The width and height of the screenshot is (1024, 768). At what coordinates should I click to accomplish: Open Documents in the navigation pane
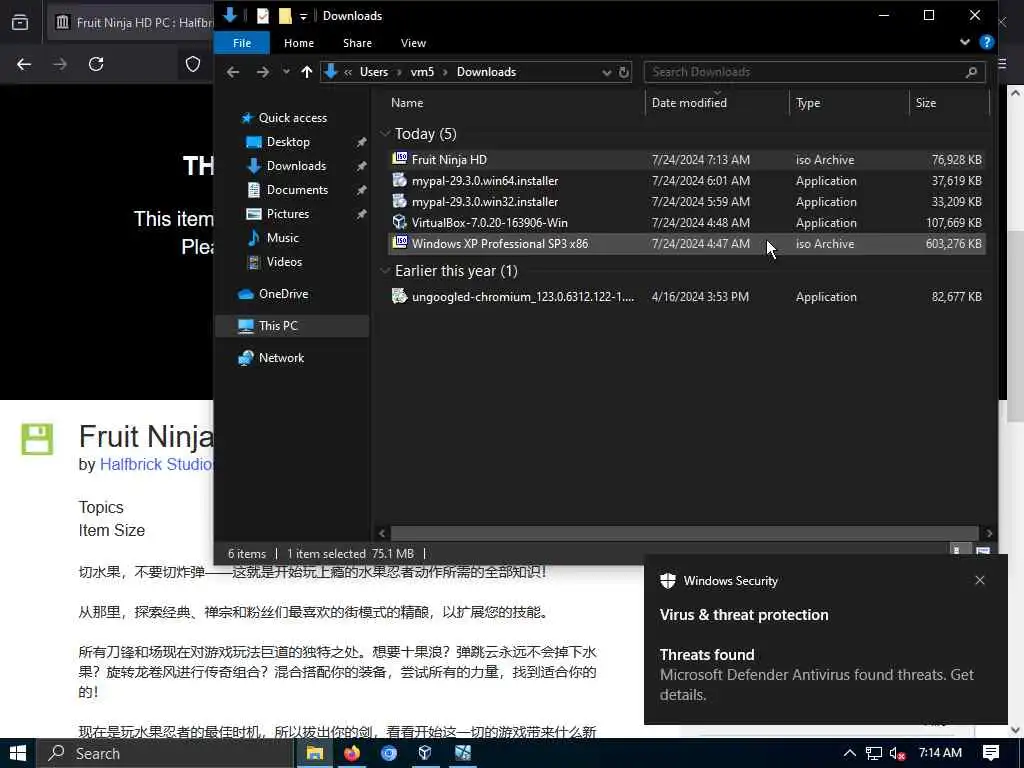point(297,189)
